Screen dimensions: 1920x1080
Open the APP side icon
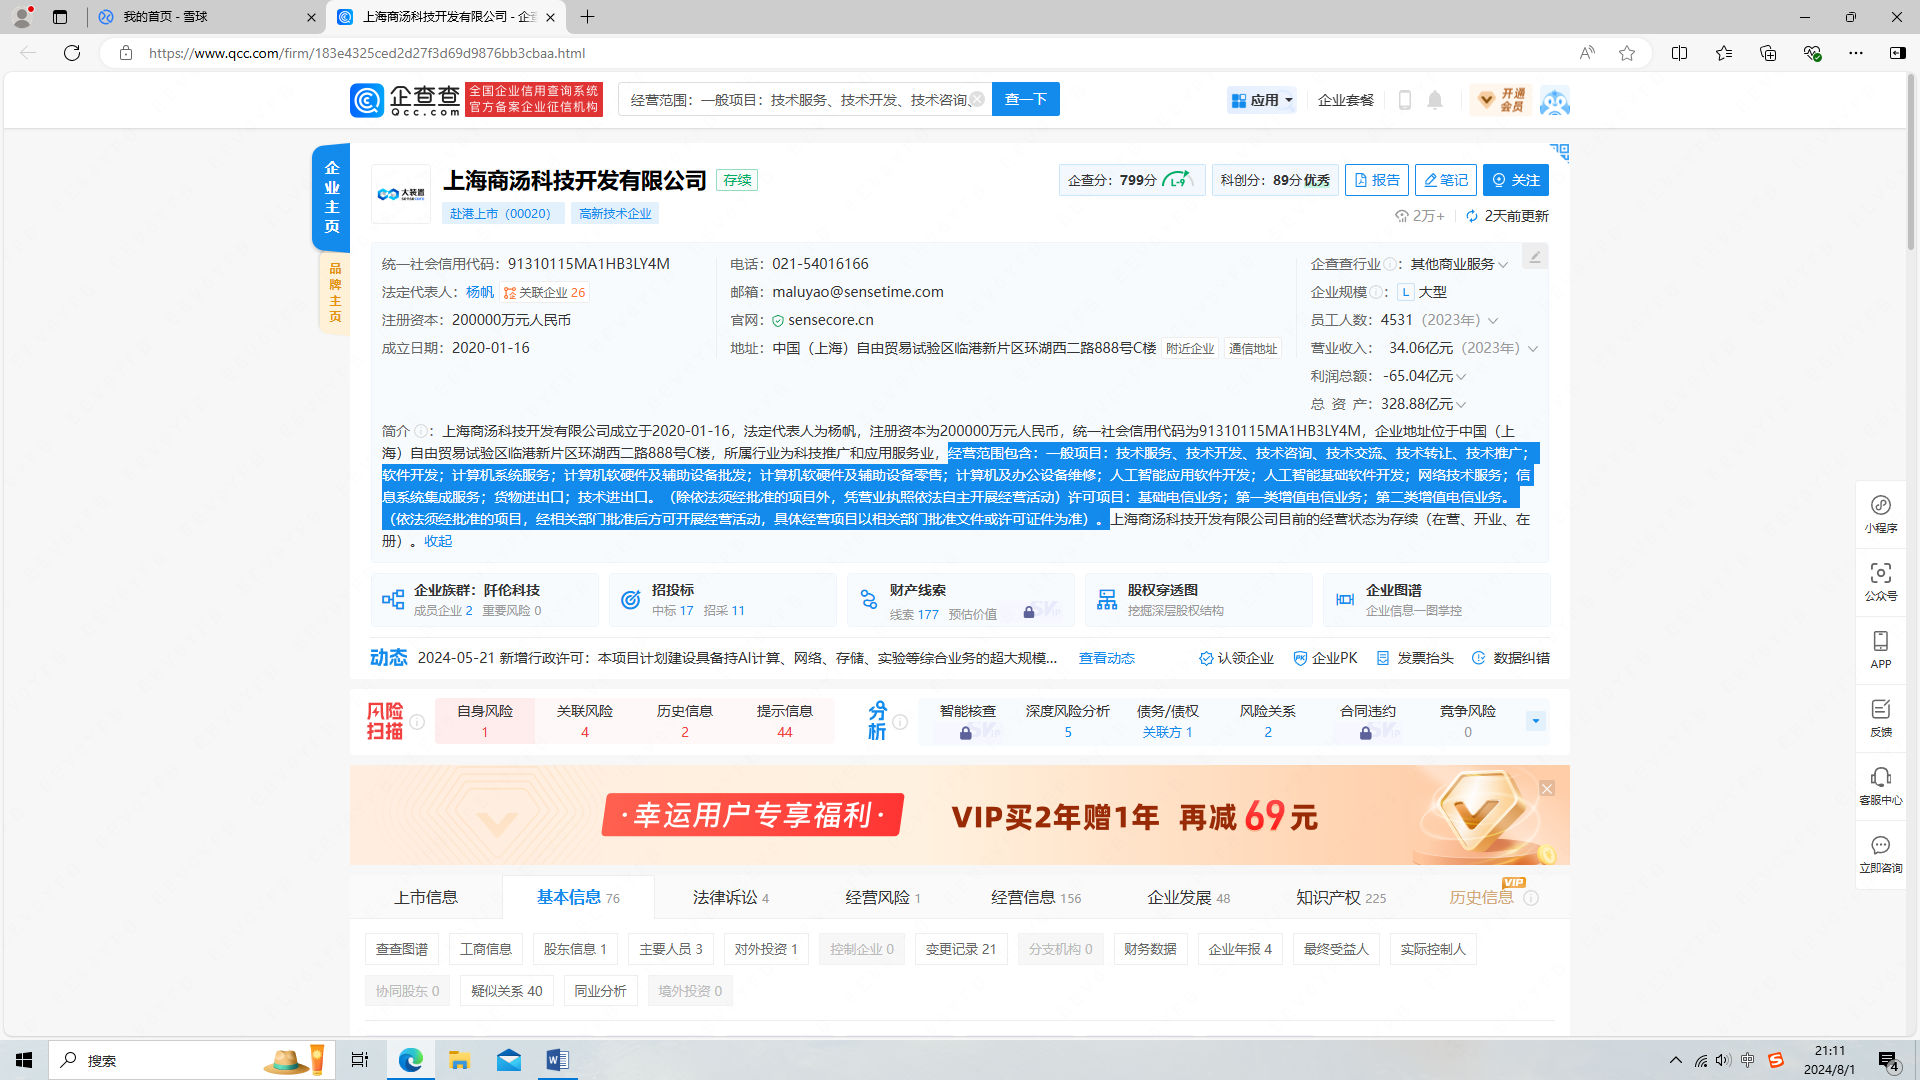pos(1881,649)
